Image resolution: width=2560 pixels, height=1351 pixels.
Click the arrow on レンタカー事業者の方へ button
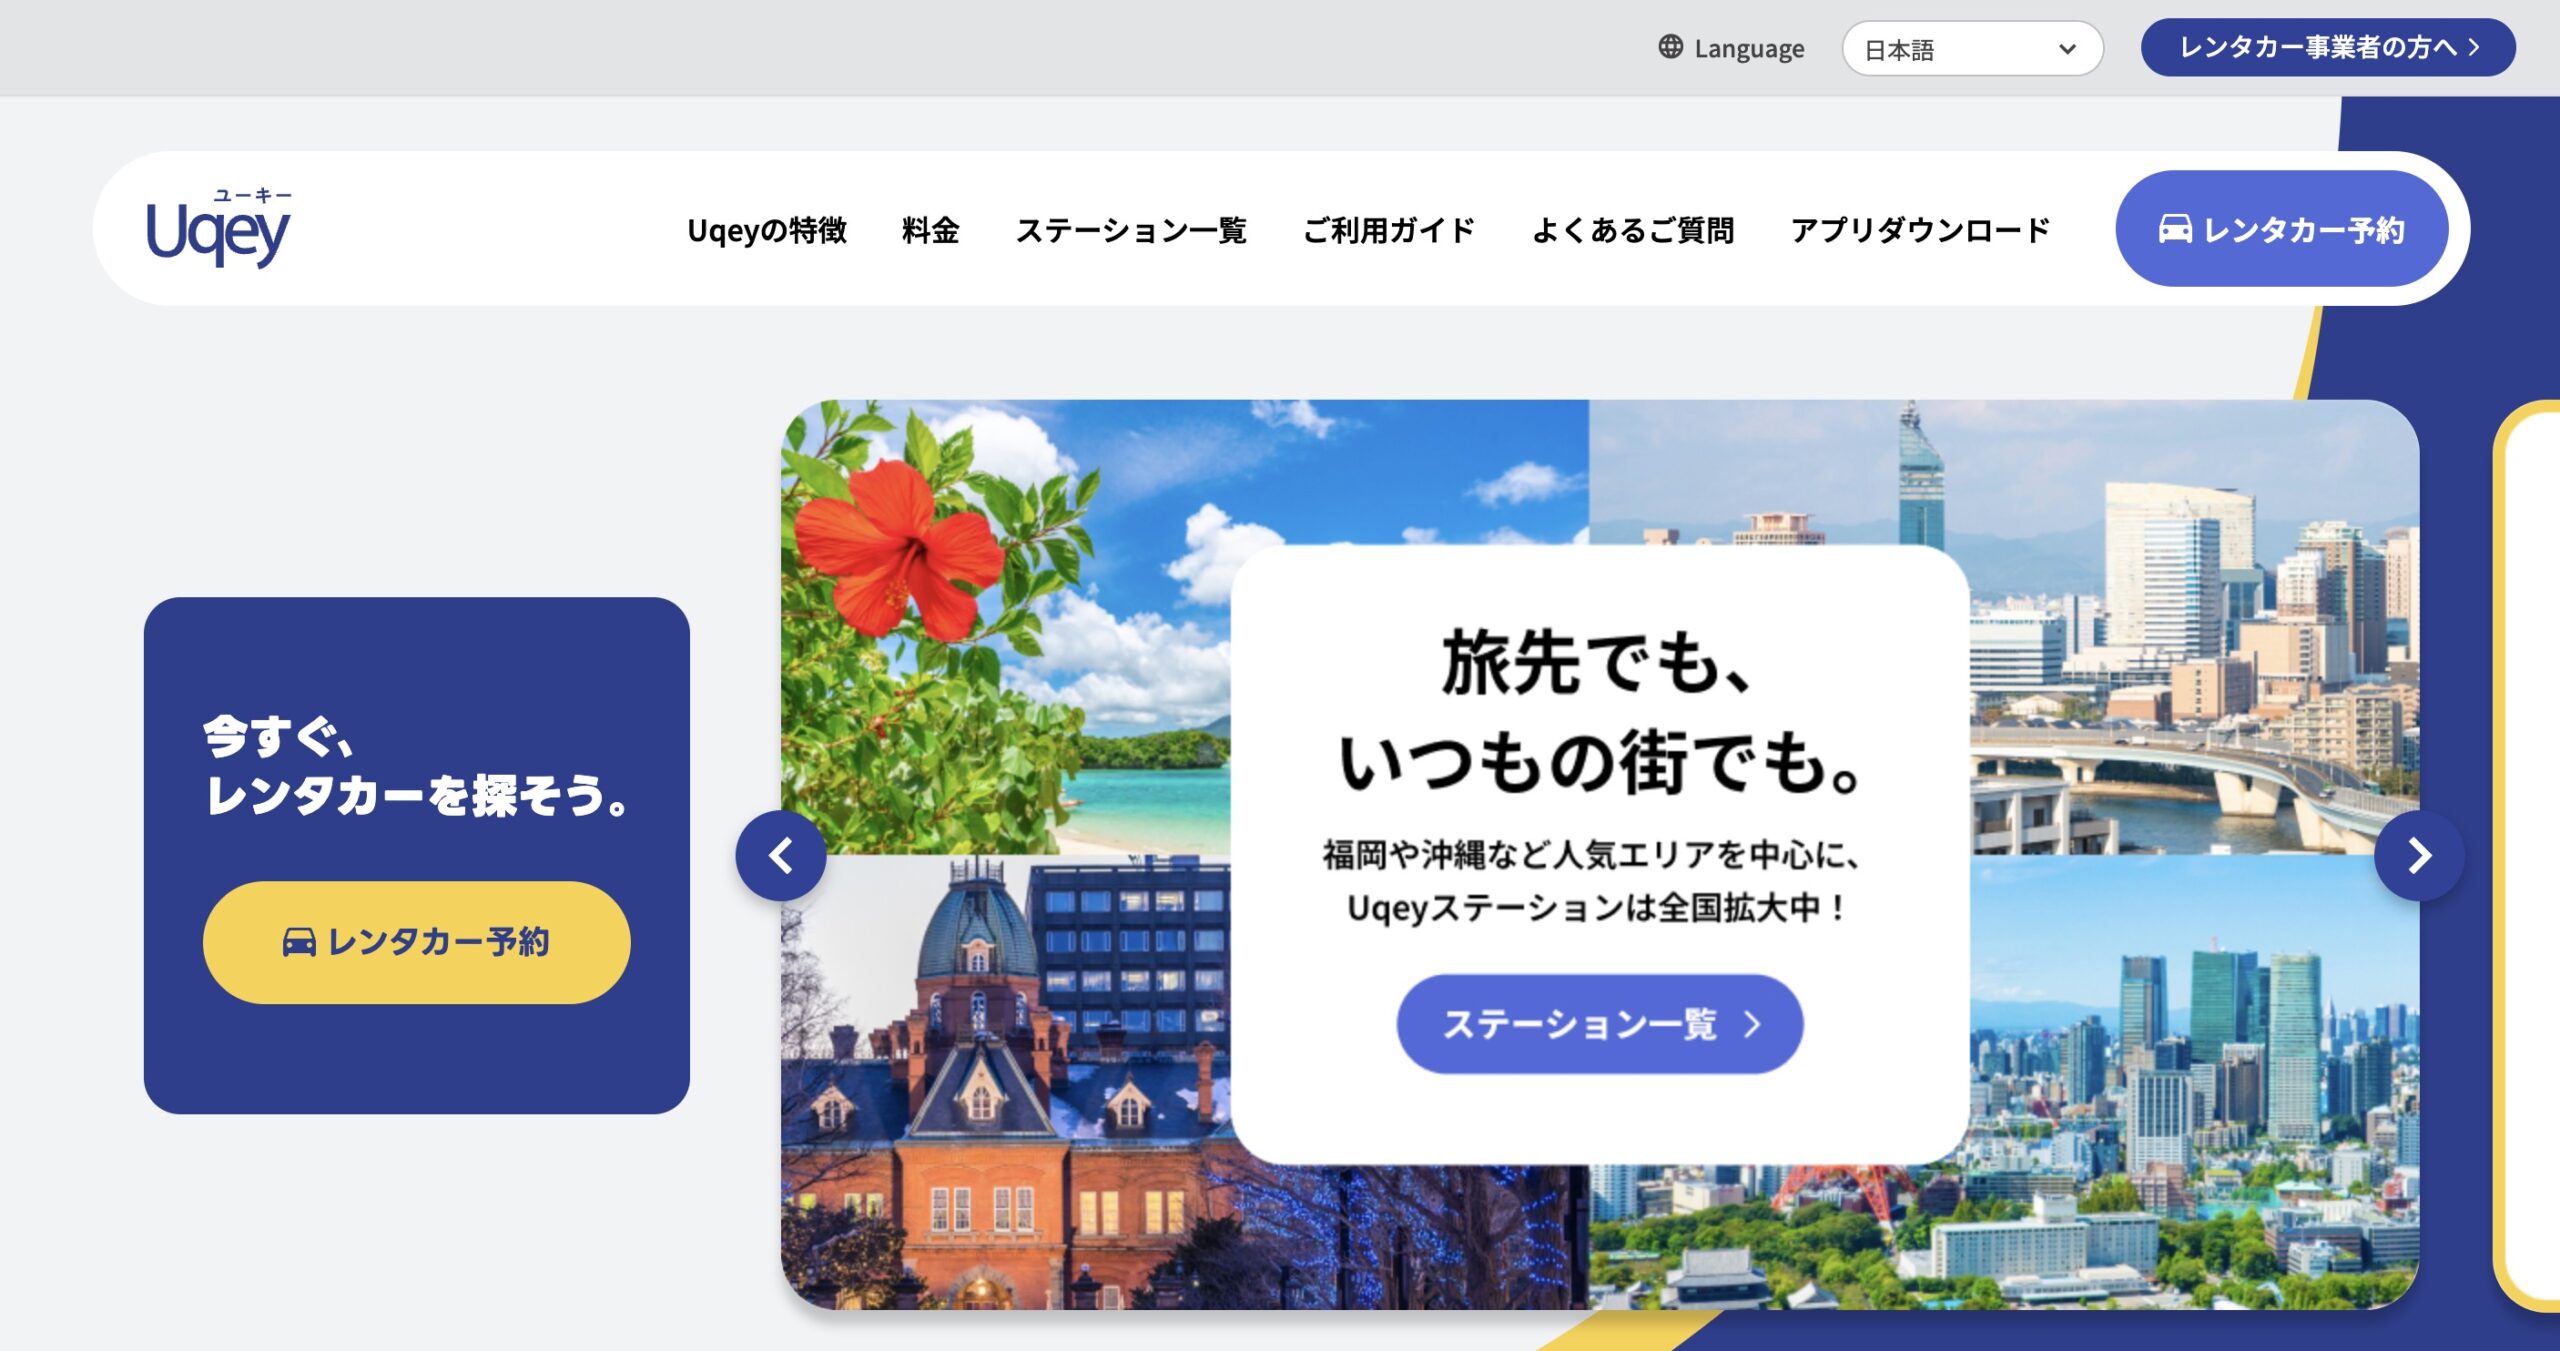pos(2475,47)
